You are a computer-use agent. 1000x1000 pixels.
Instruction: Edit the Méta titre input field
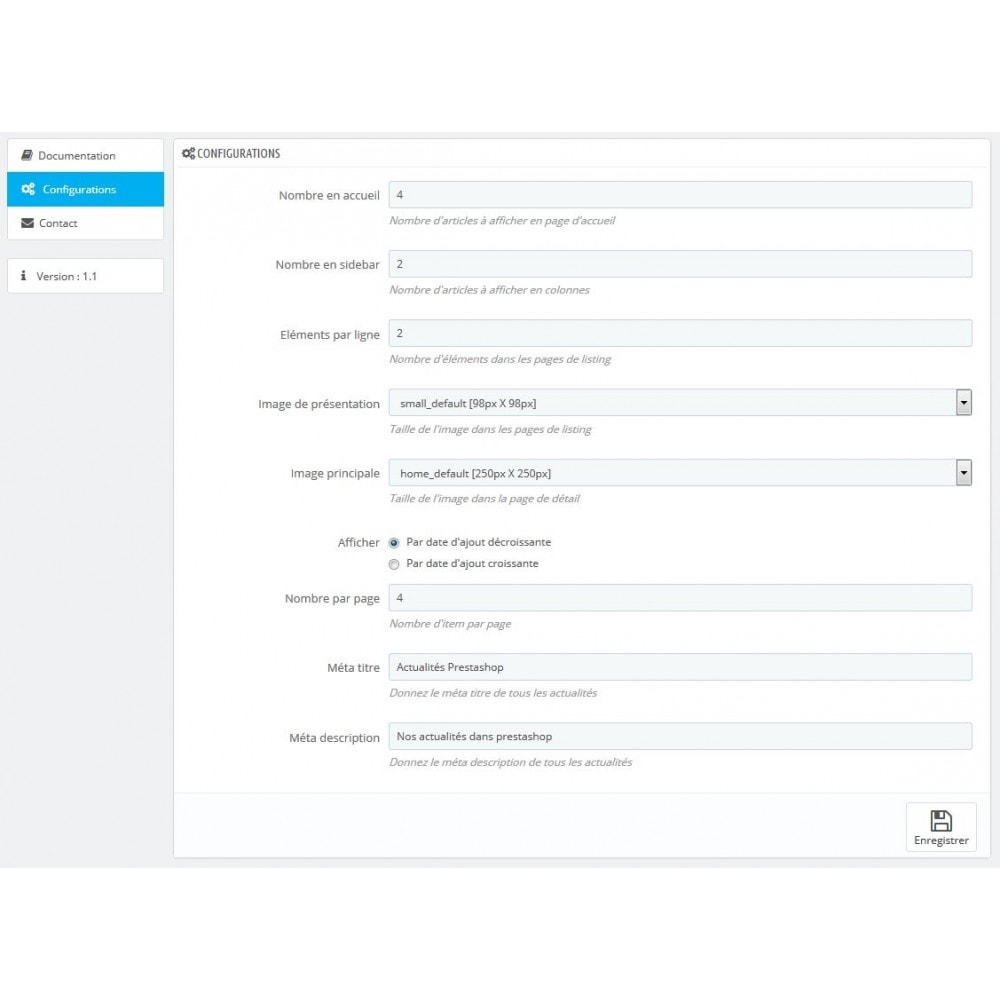[680, 667]
